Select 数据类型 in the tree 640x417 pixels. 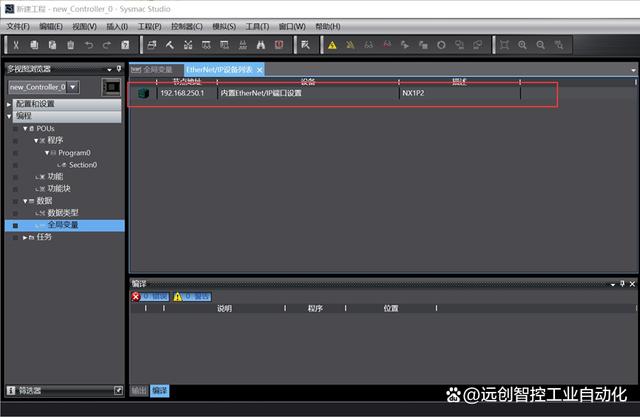(63, 213)
